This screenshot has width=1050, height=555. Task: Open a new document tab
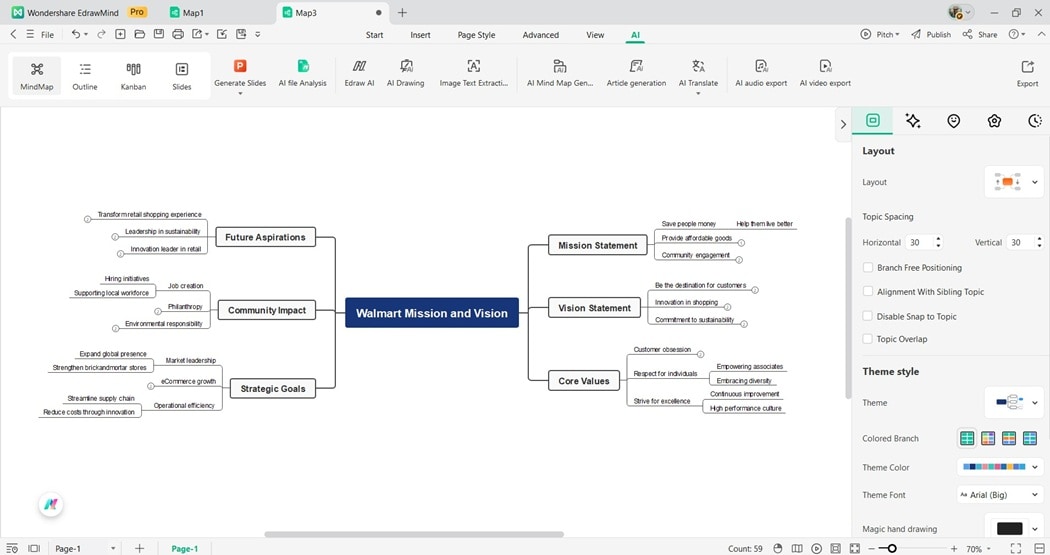(x=402, y=13)
